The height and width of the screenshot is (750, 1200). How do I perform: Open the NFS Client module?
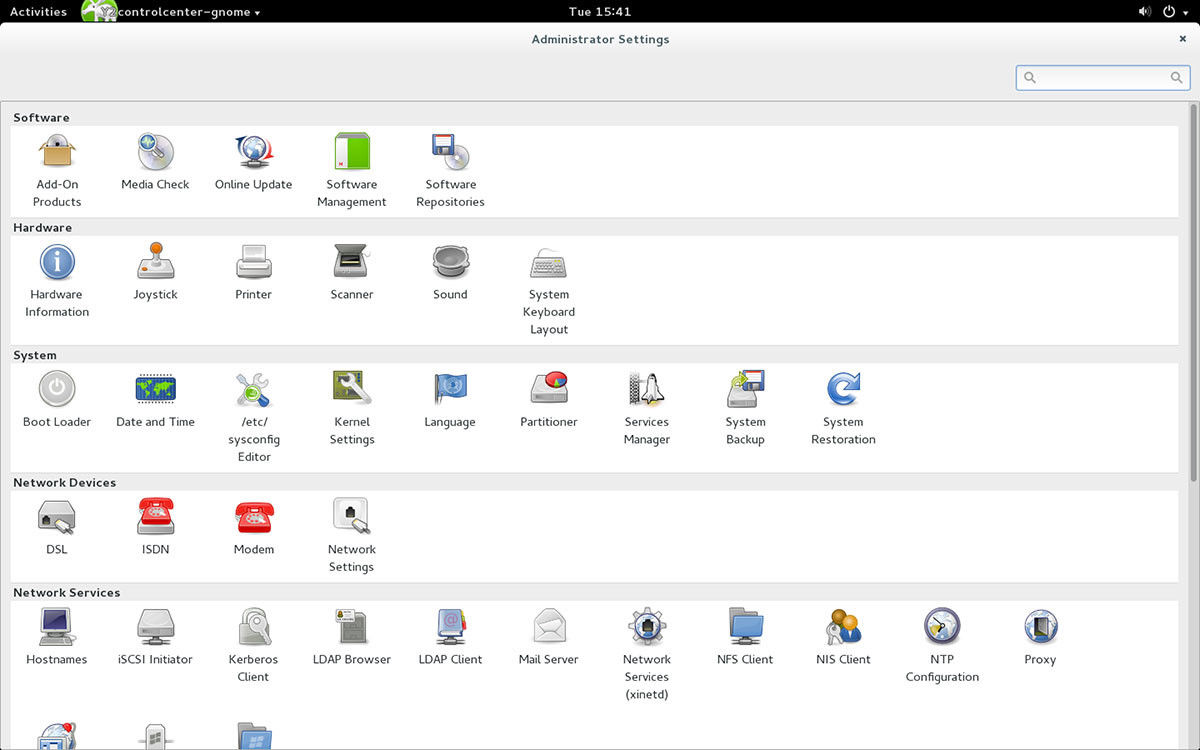(x=745, y=637)
